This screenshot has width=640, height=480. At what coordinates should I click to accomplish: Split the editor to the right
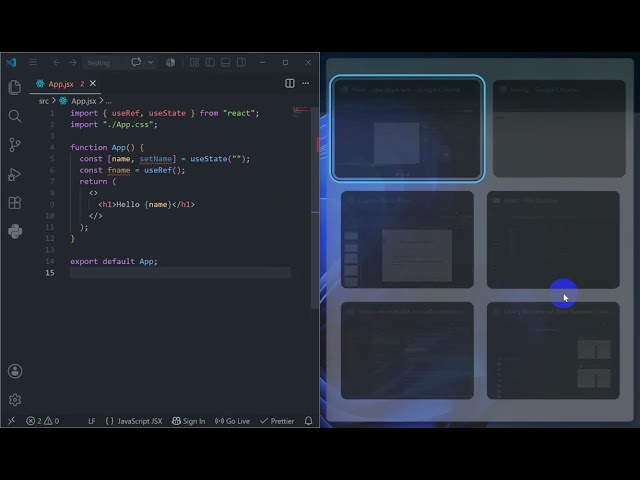tap(290, 83)
